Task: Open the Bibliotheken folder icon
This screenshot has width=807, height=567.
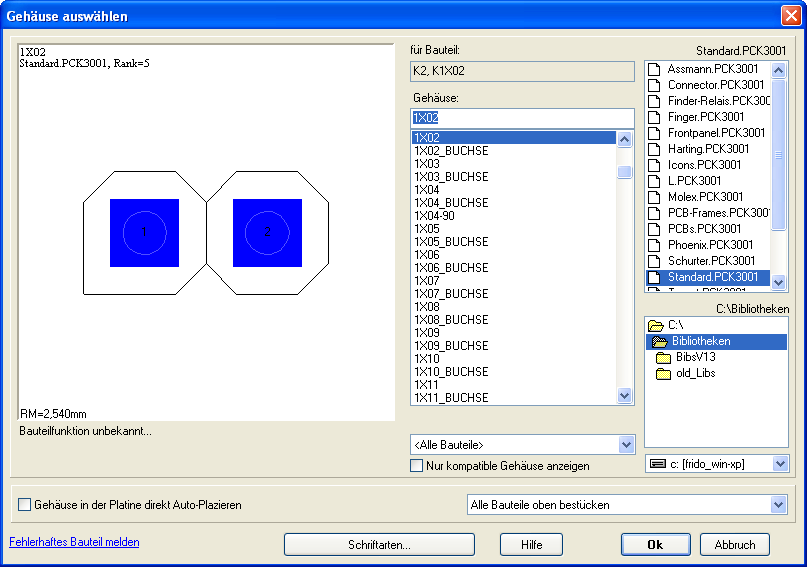Action: coord(660,341)
